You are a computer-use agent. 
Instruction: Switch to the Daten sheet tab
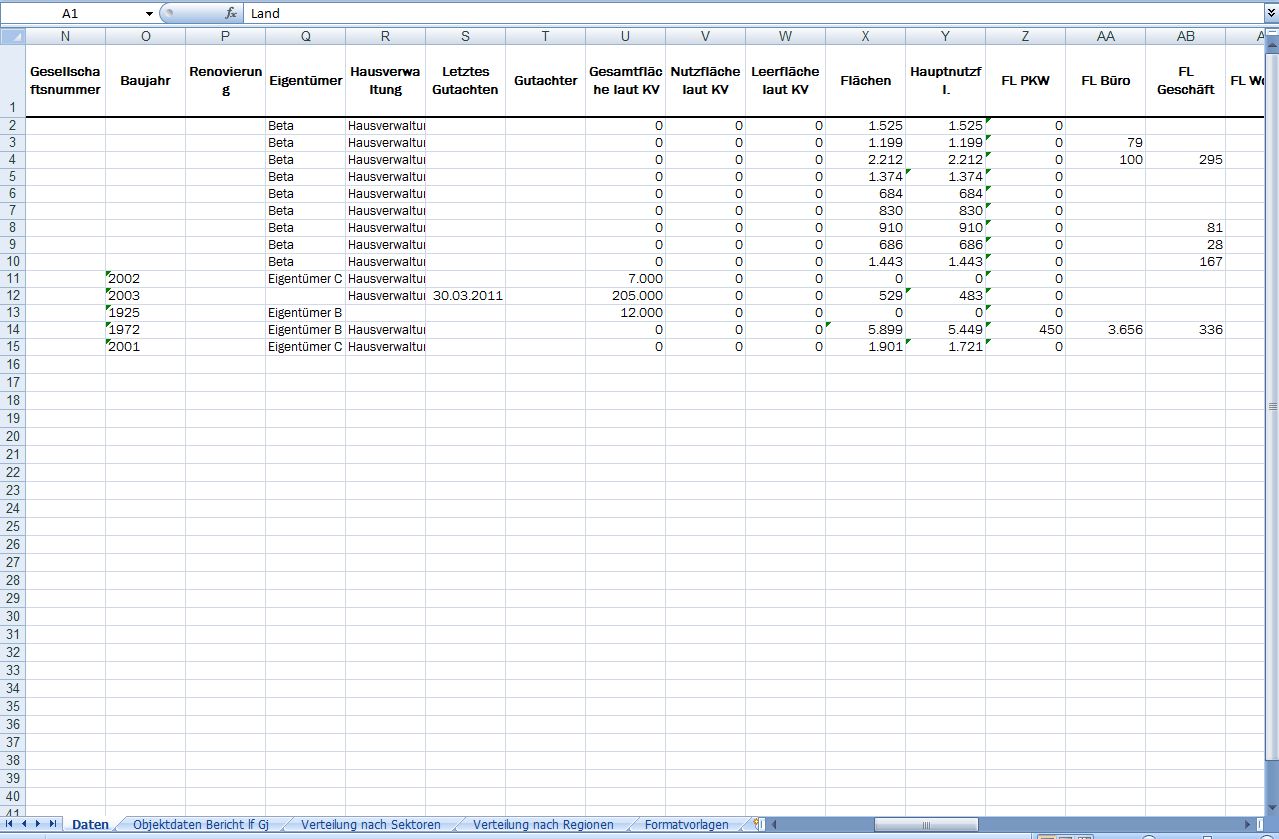[x=90, y=825]
